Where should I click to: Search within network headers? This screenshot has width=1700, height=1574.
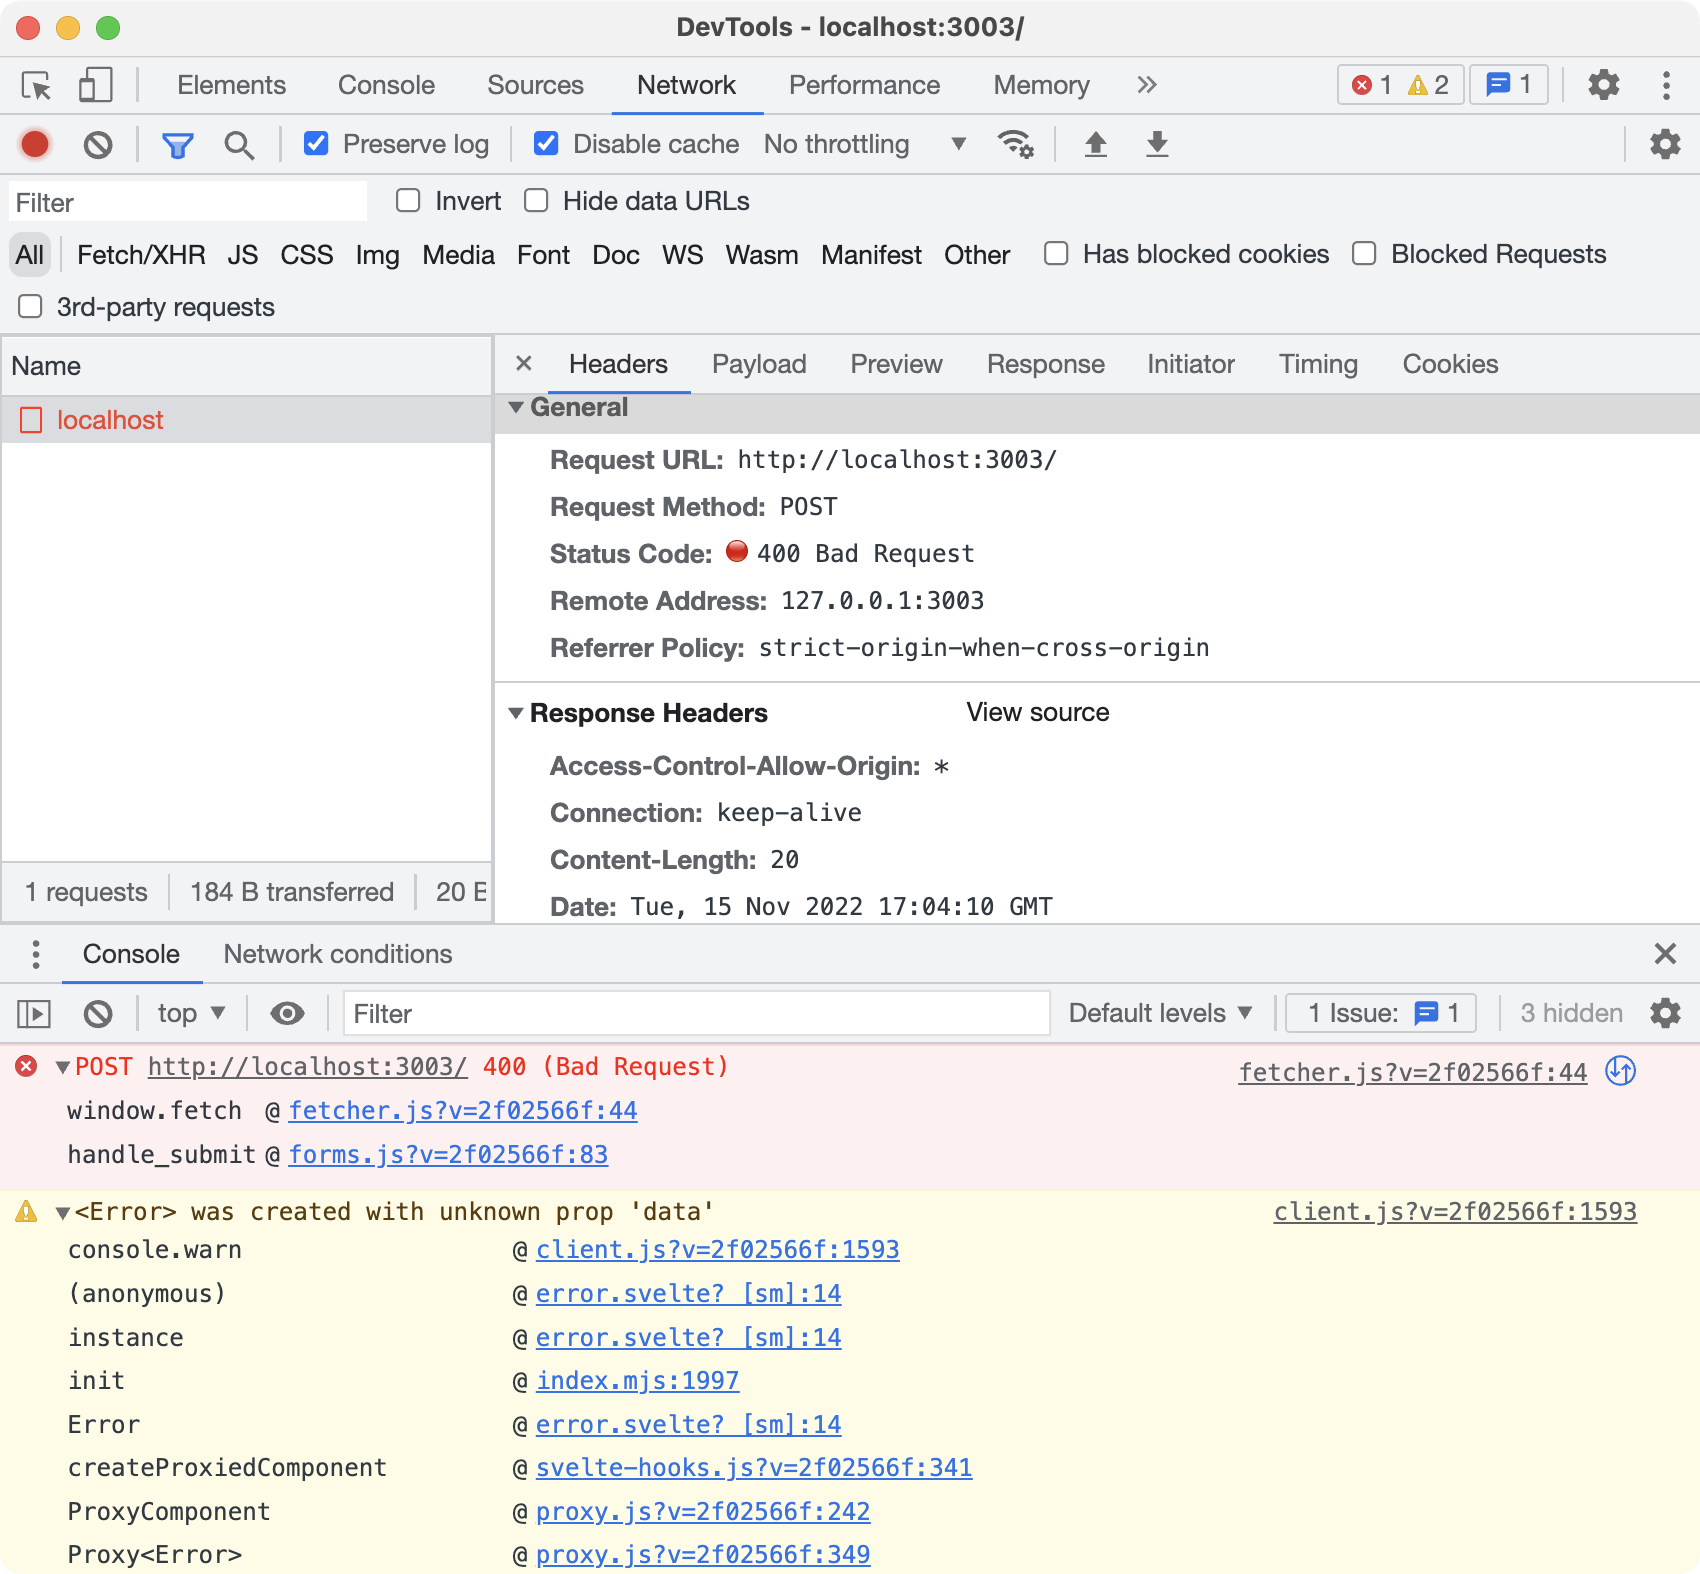(238, 144)
